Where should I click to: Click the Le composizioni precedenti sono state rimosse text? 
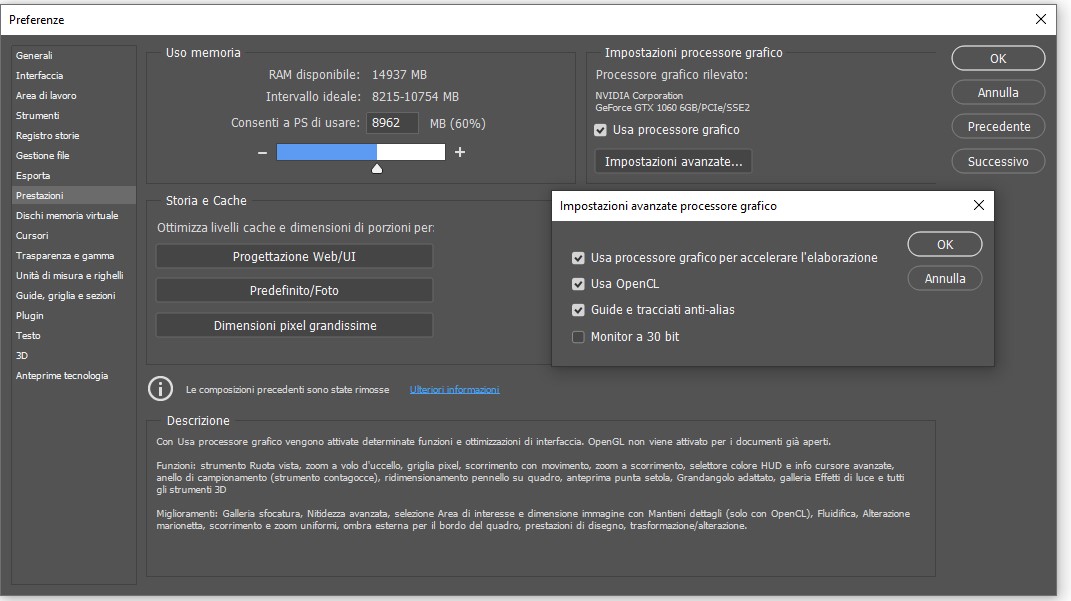pyautogui.click(x=288, y=389)
